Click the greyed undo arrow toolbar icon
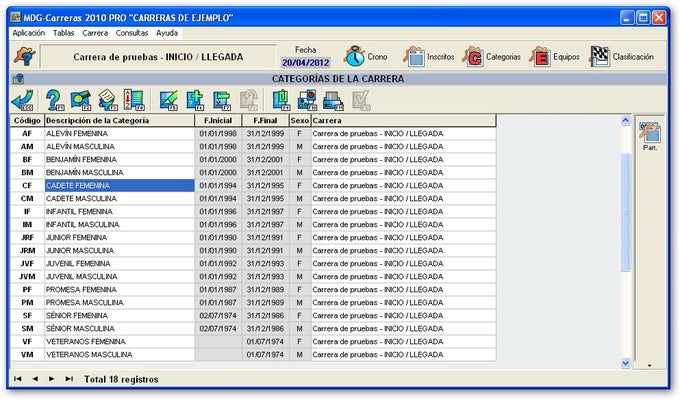Screen dimensions: 680x399 [x=249, y=100]
